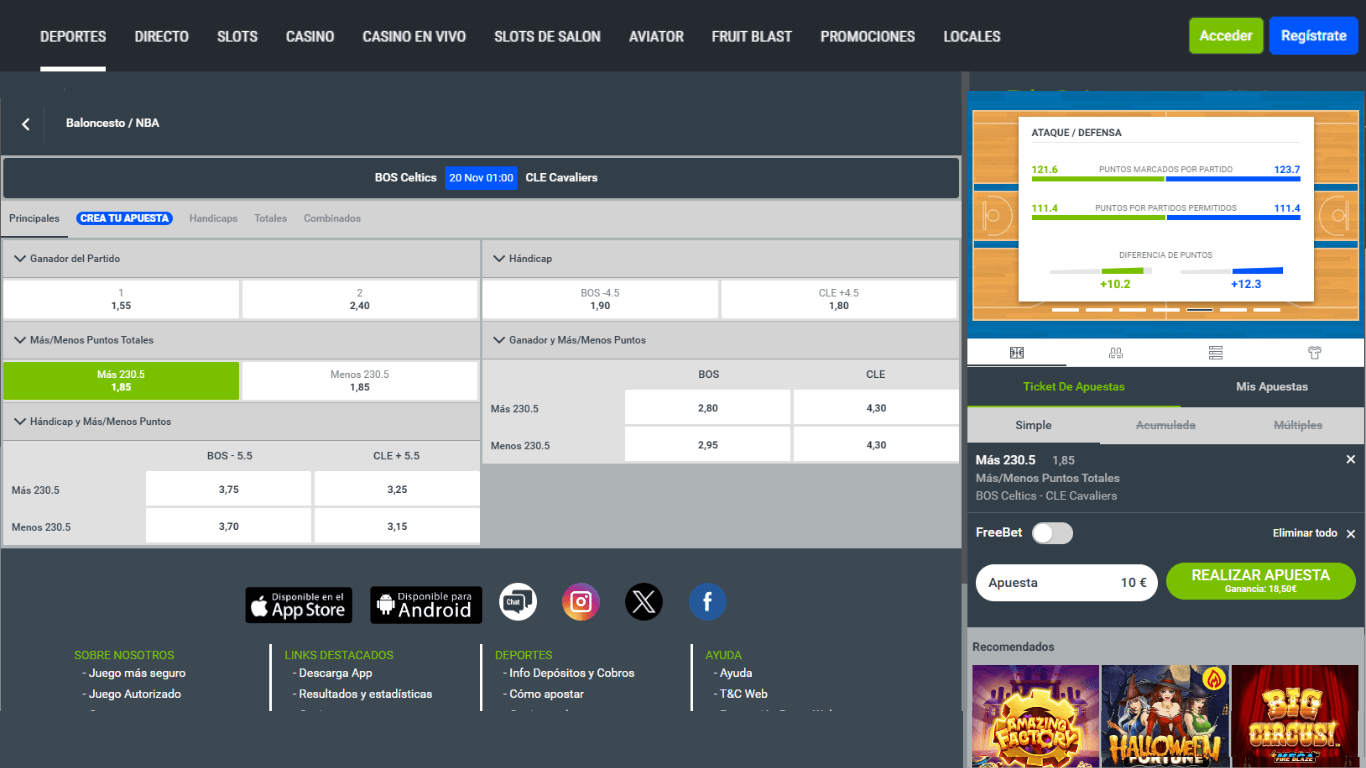Select BOS -5.5 Más 230.5 odds 3,75
Screen dimensions: 1366x768
coord(229,489)
